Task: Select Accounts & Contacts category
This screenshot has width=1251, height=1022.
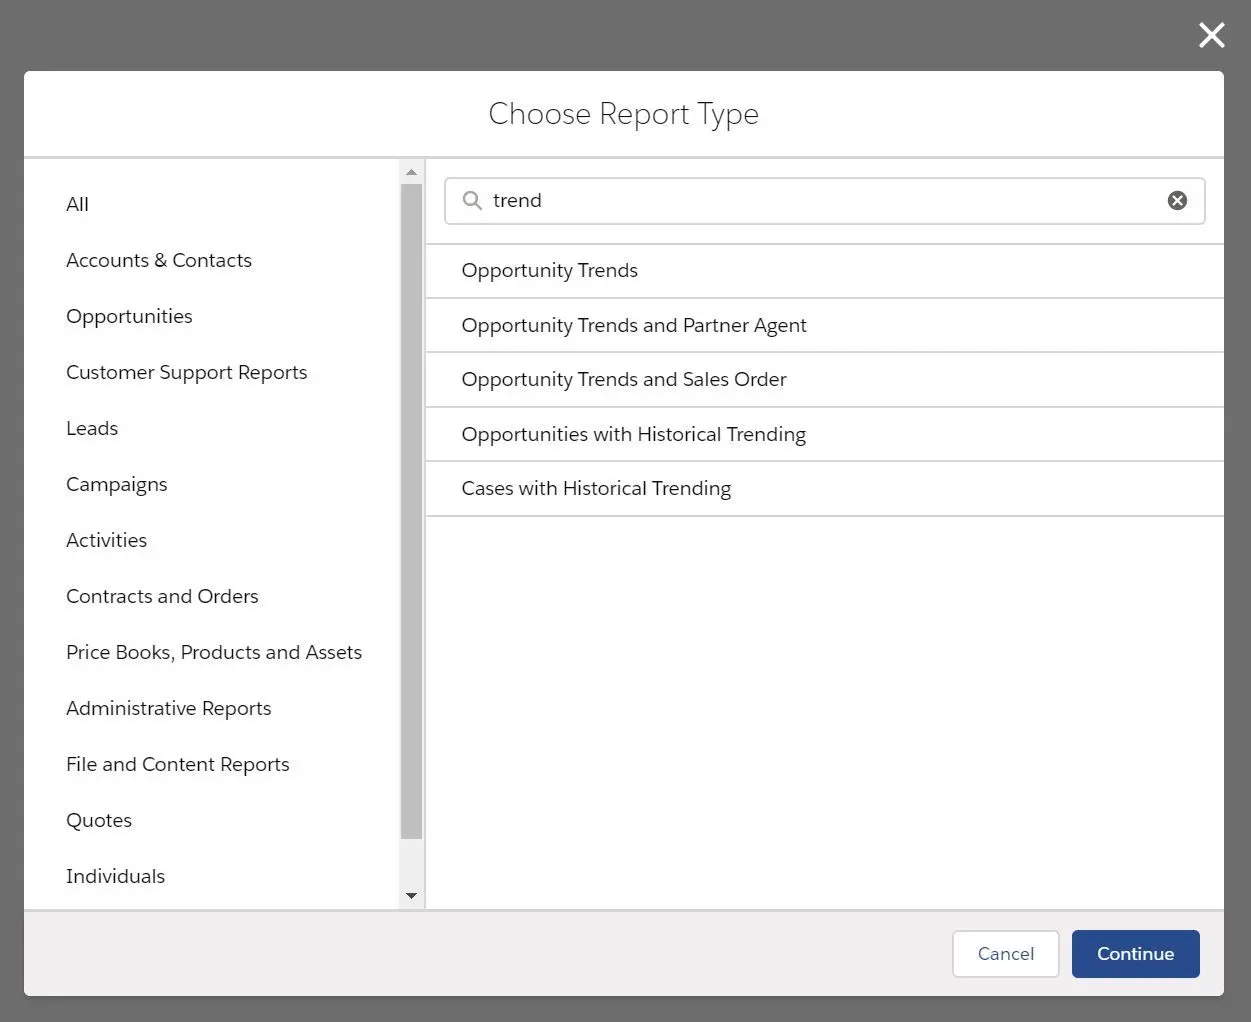Action: coord(159,260)
